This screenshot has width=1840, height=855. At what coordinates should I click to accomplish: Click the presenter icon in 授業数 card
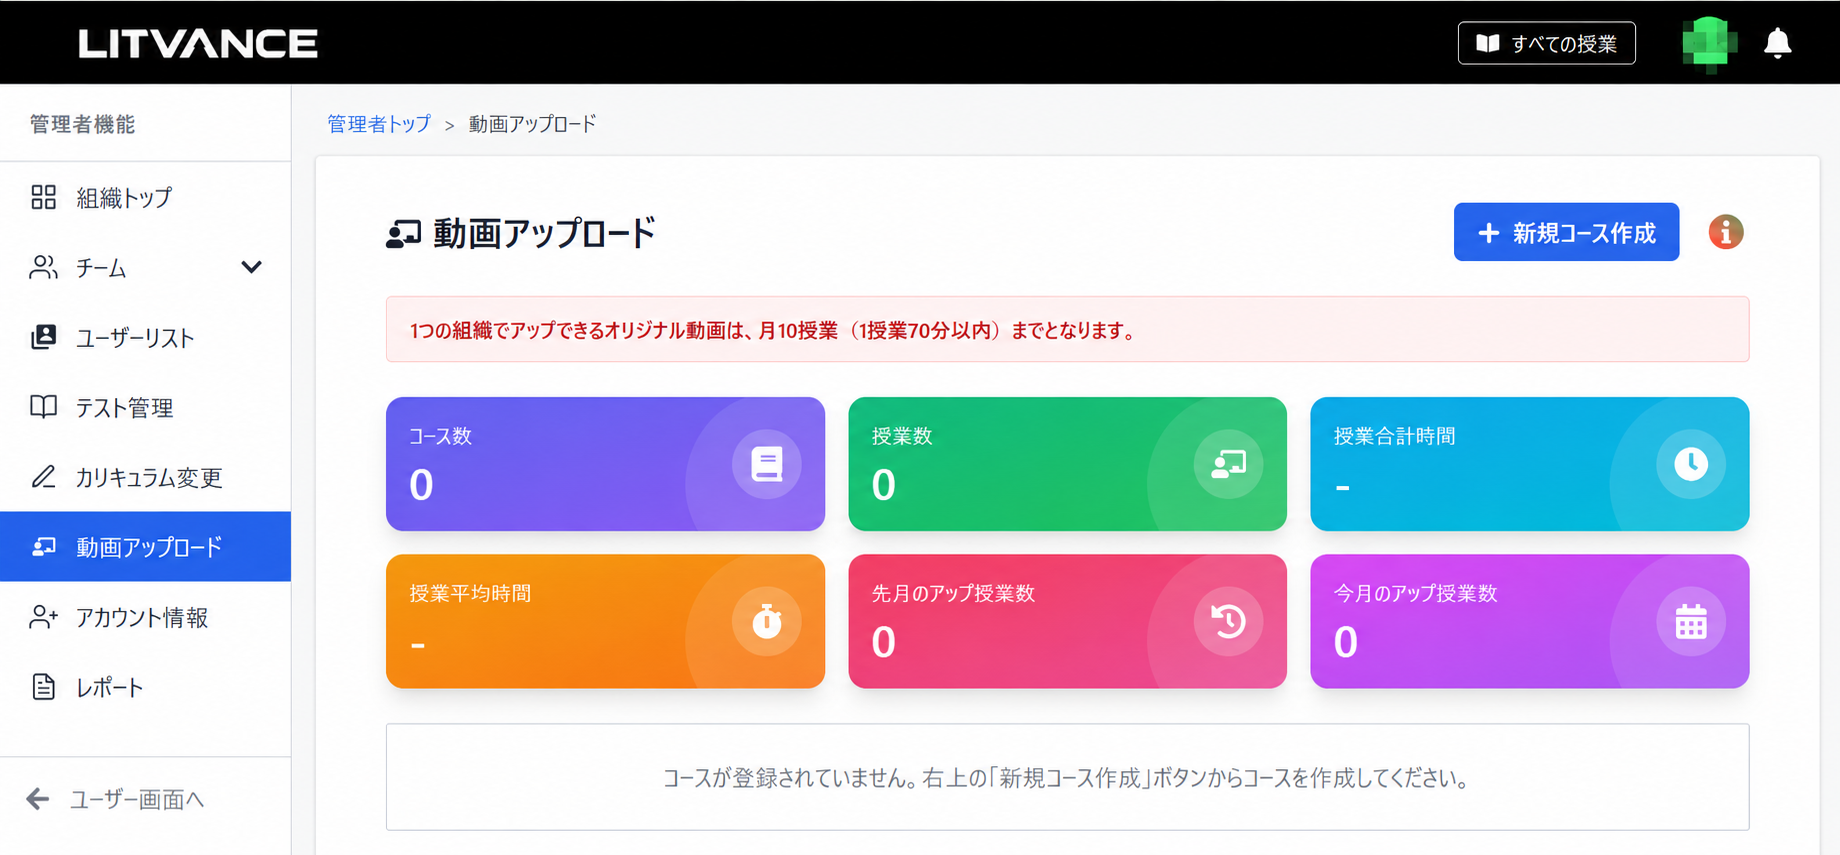pyautogui.click(x=1228, y=464)
